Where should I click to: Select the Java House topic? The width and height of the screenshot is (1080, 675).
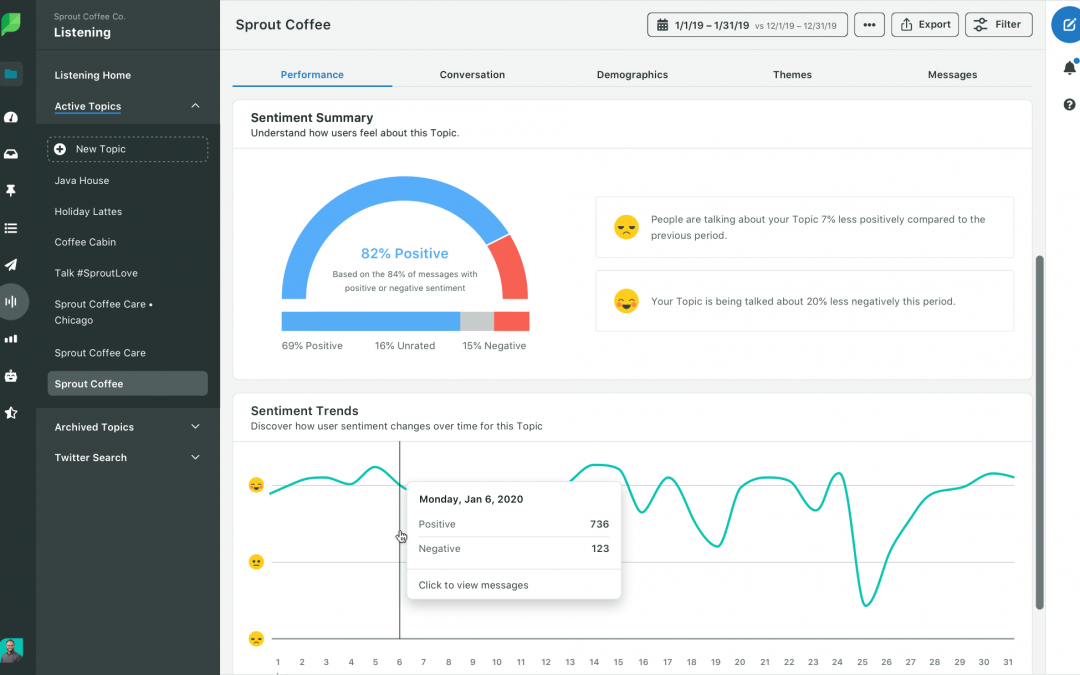point(81,180)
